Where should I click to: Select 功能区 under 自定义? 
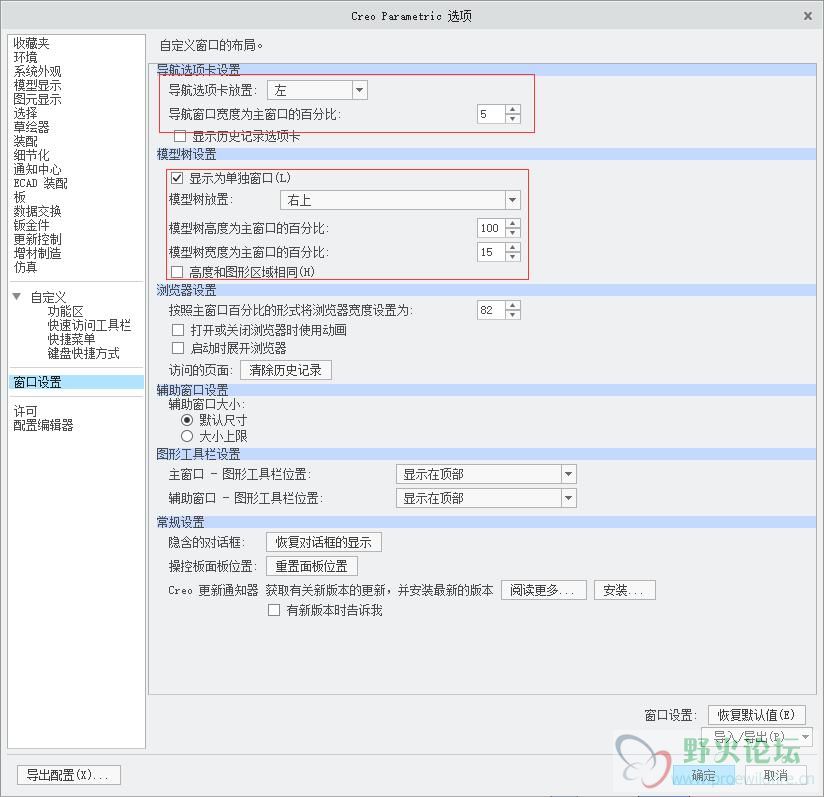tap(65, 311)
